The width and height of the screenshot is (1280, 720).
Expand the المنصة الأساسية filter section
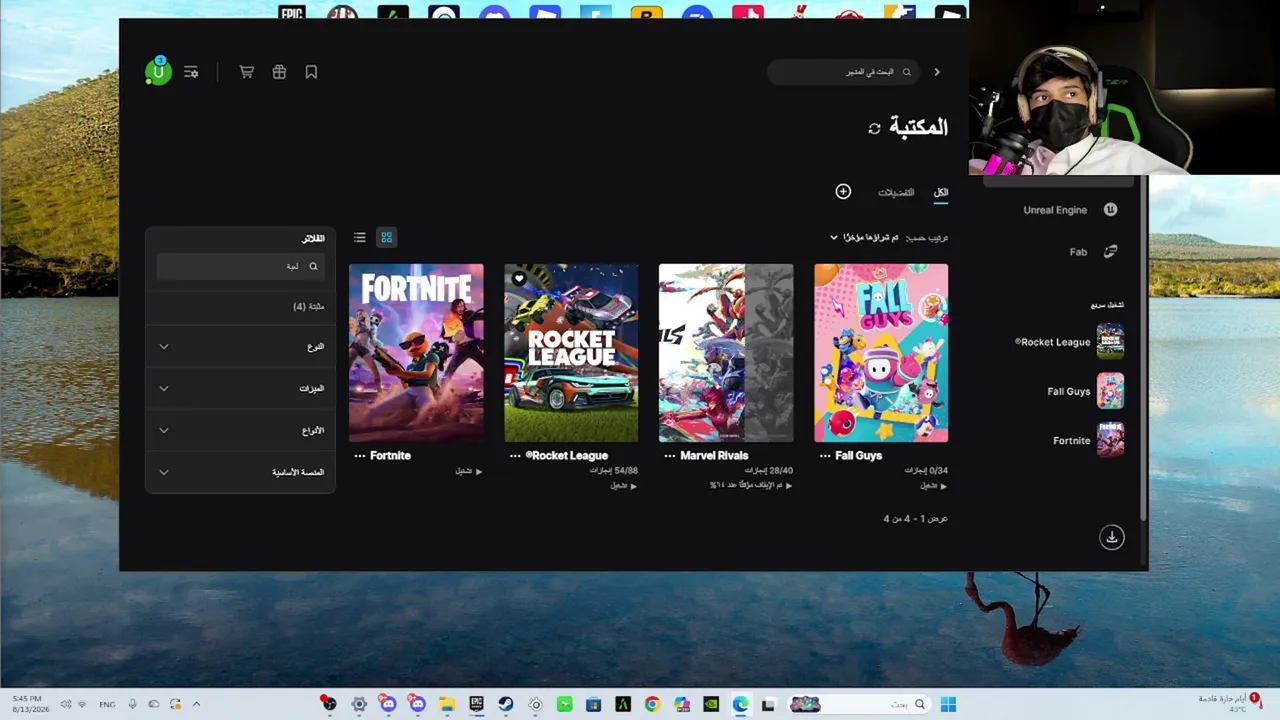pyautogui.click(x=240, y=472)
